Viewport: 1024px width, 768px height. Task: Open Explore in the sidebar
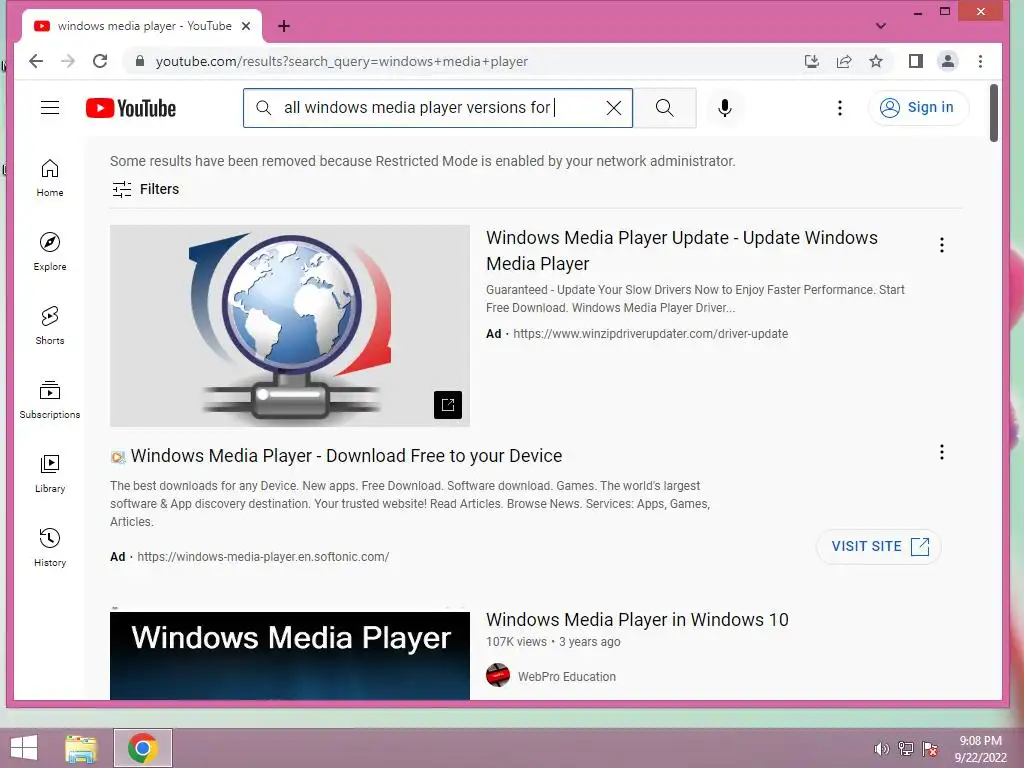pyautogui.click(x=50, y=251)
